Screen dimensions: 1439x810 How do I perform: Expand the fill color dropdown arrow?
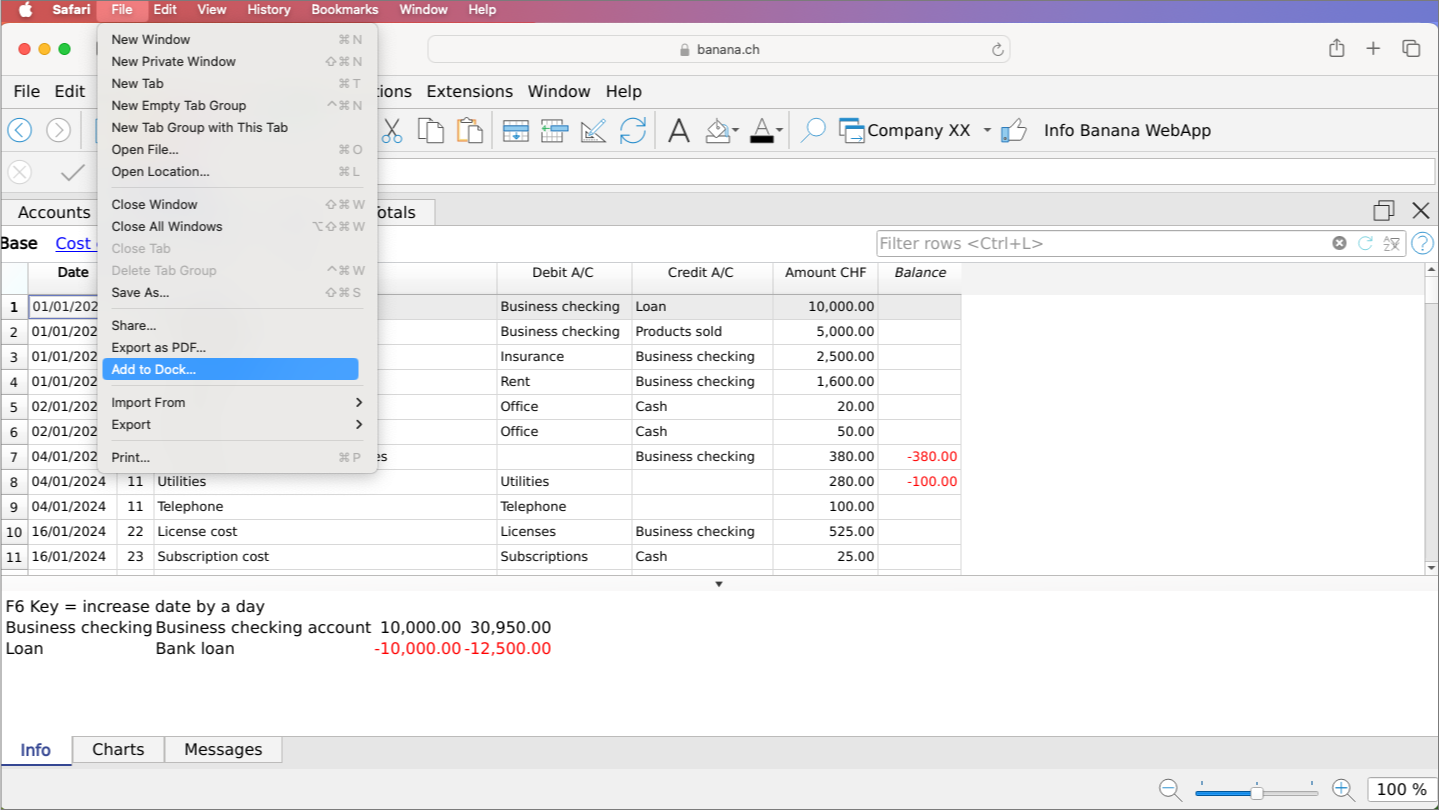736,131
